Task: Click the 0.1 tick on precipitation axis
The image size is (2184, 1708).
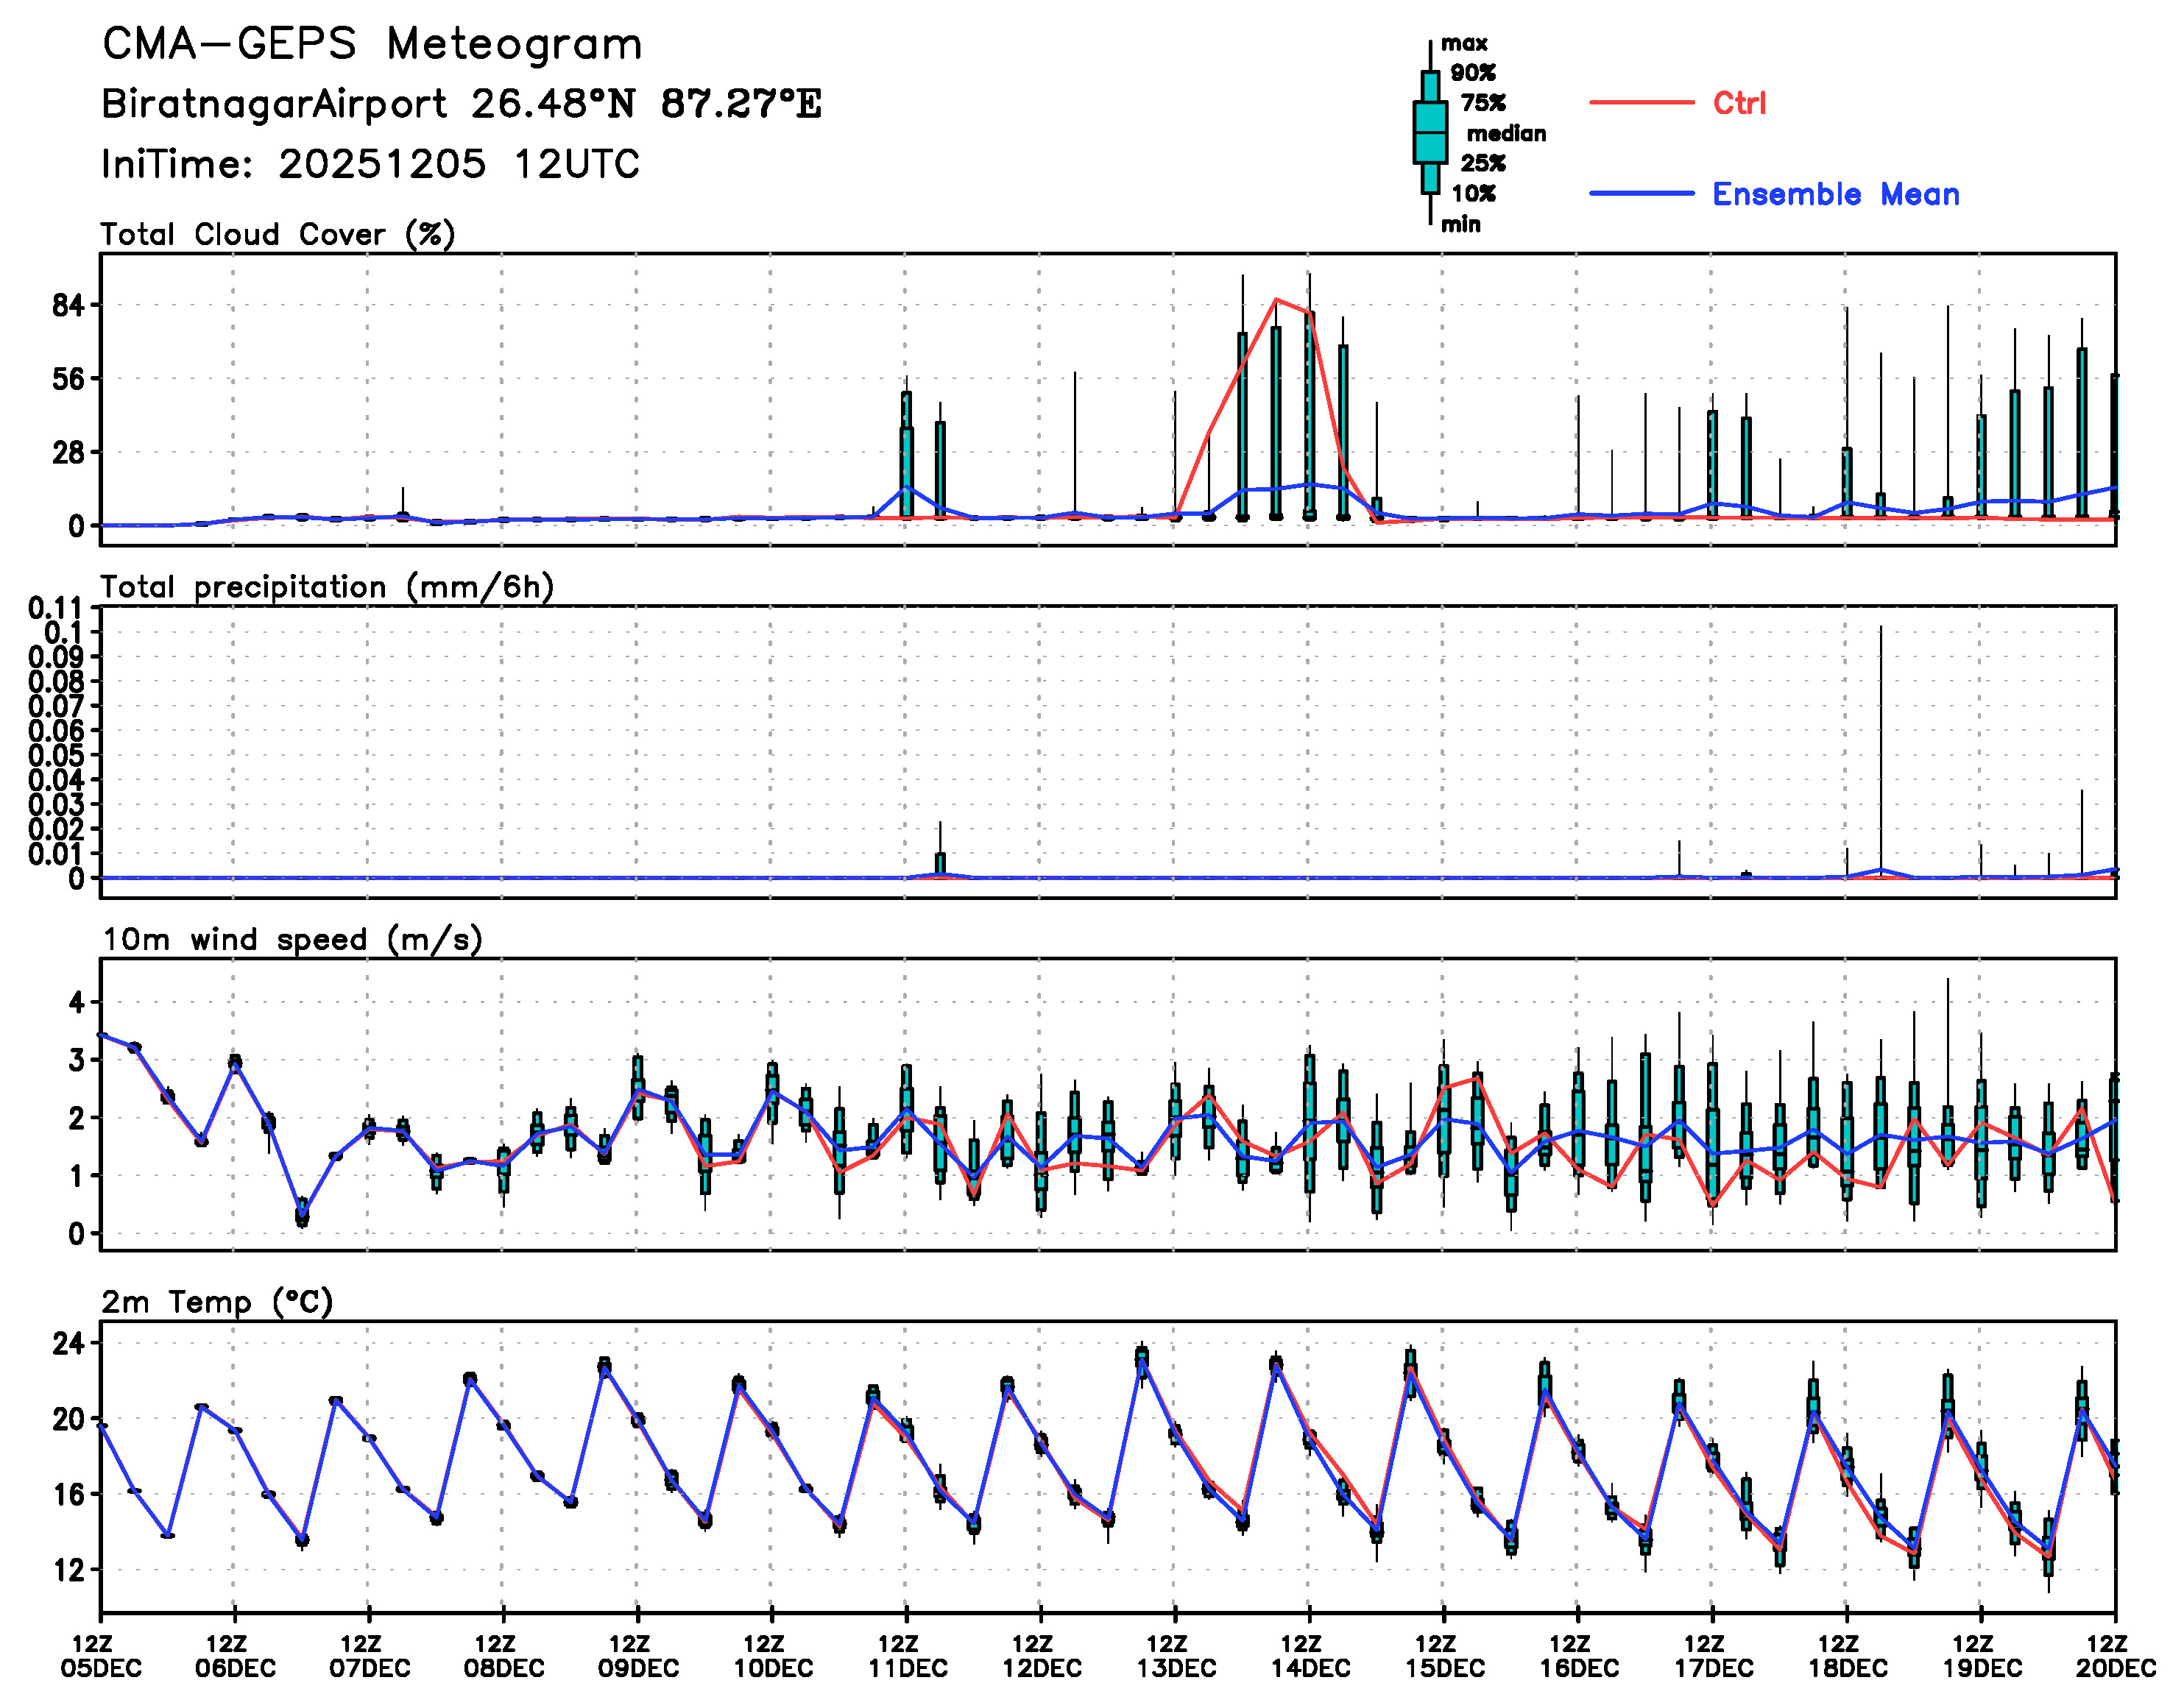Action: coord(63,632)
